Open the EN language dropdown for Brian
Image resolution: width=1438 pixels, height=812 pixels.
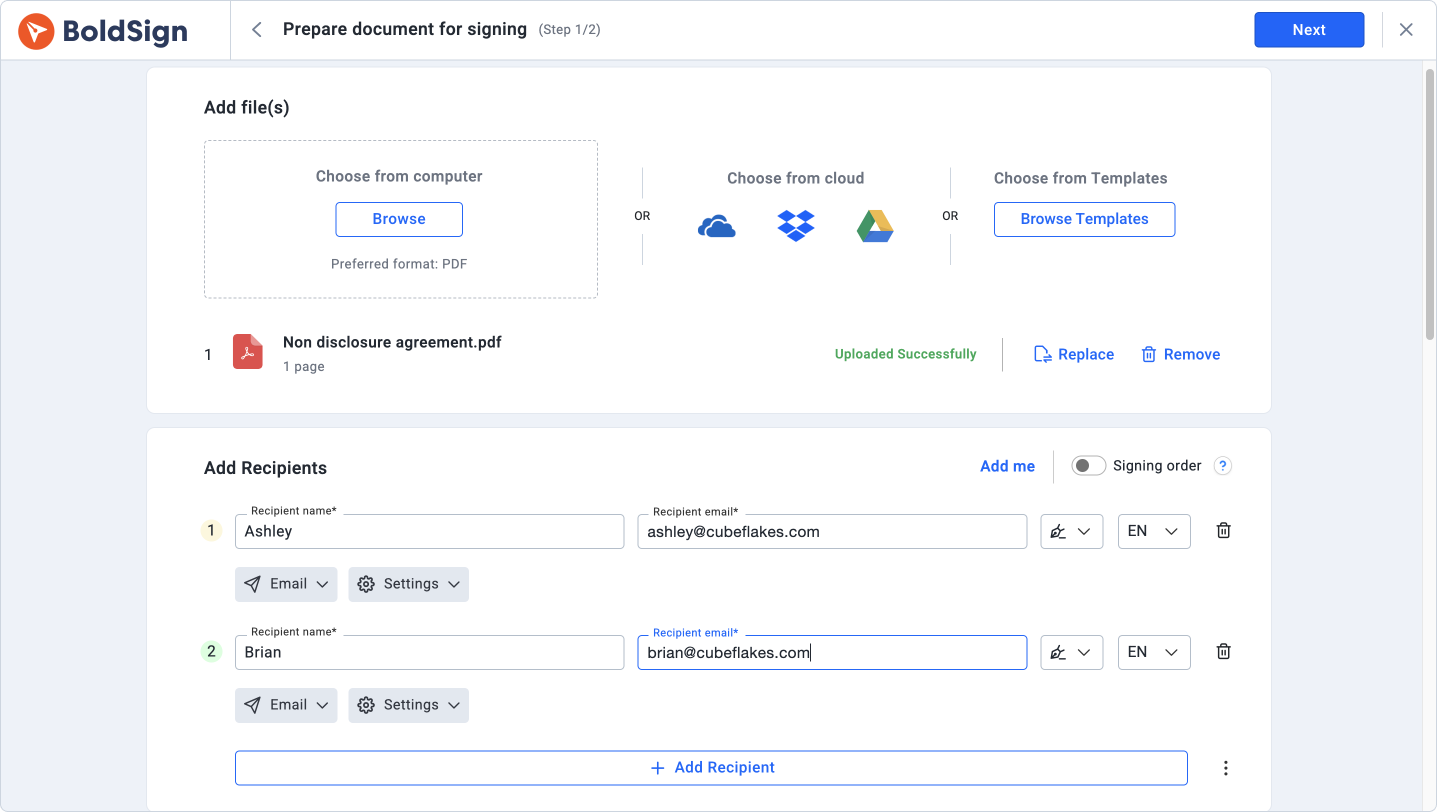(x=1153, y=652)
